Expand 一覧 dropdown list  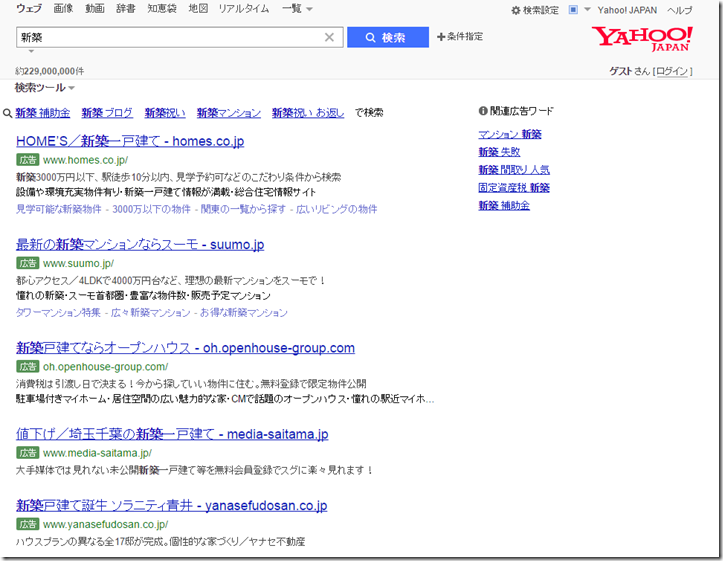297,8
